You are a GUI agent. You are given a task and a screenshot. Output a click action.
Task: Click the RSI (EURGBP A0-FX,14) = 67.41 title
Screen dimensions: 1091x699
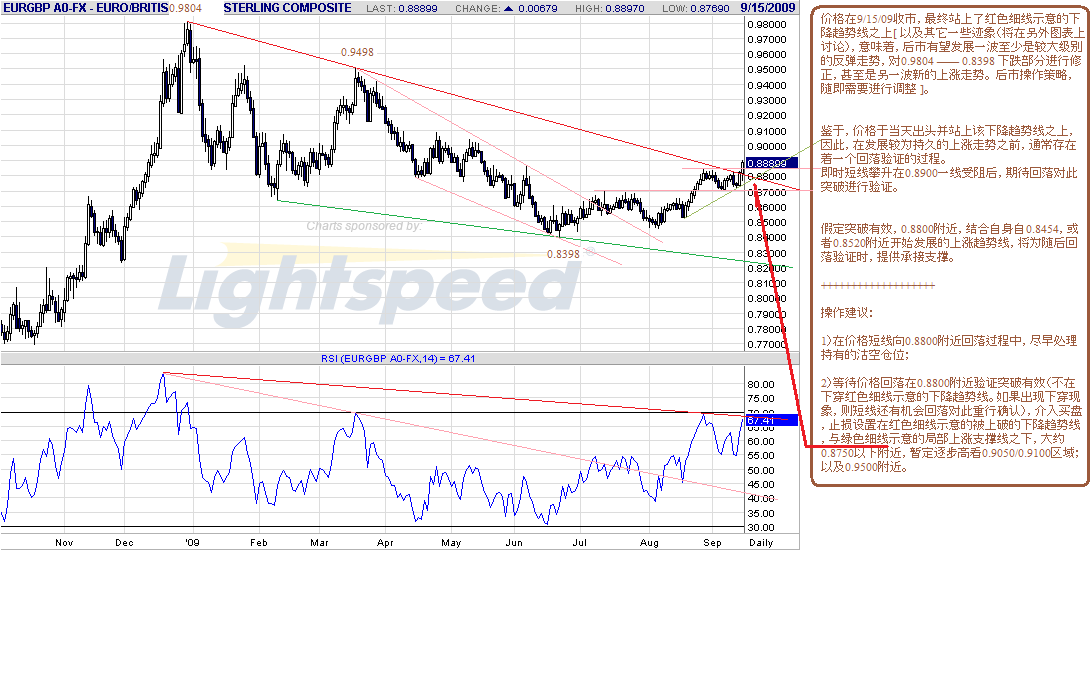tap(398, 359)
